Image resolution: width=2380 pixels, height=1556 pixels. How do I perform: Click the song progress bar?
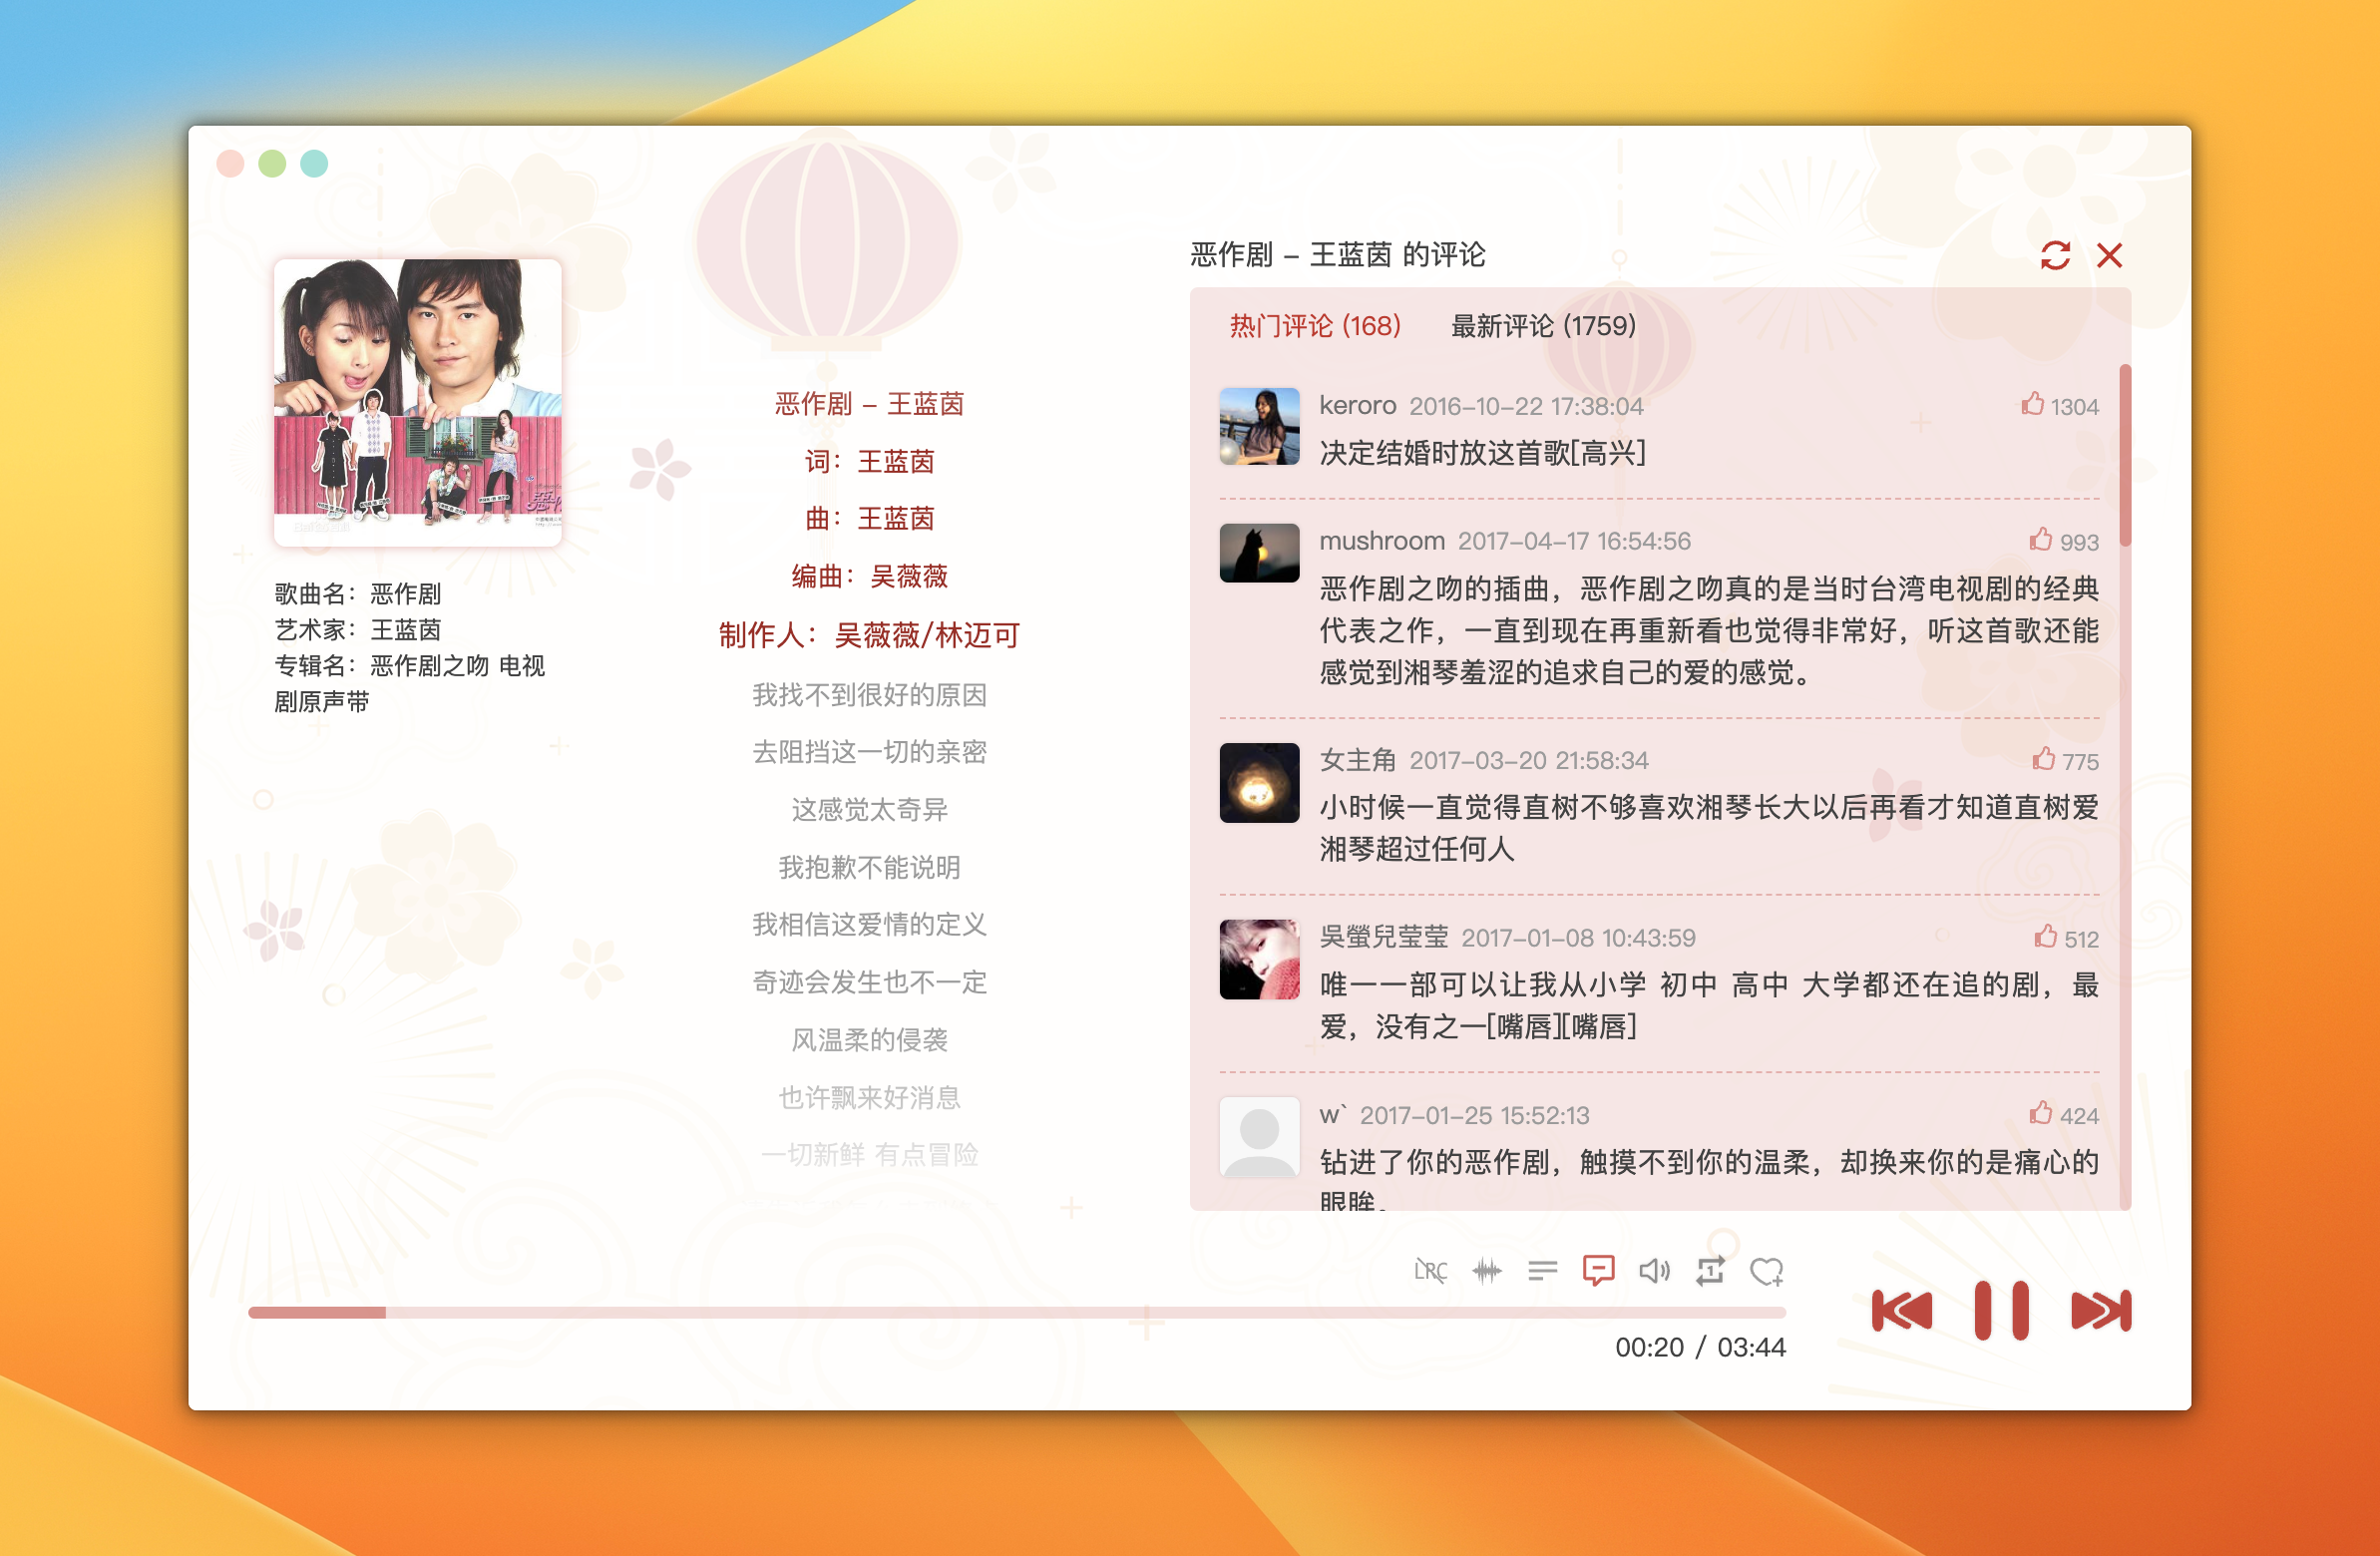point(1016,1313)
